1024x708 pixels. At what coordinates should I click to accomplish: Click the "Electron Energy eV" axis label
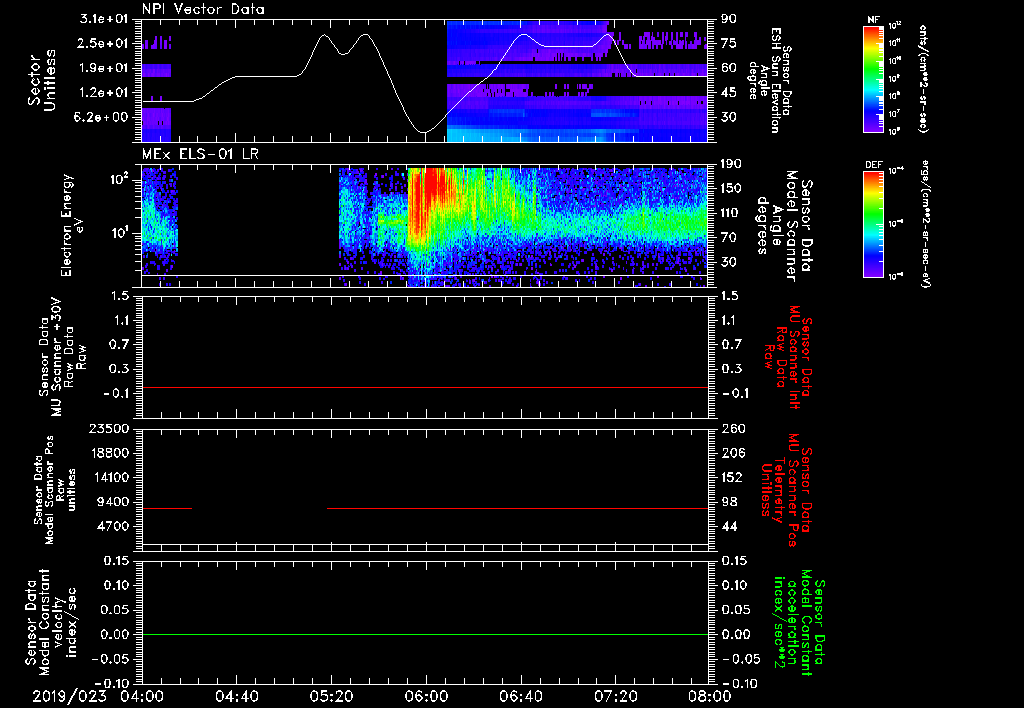coord(72,225)
